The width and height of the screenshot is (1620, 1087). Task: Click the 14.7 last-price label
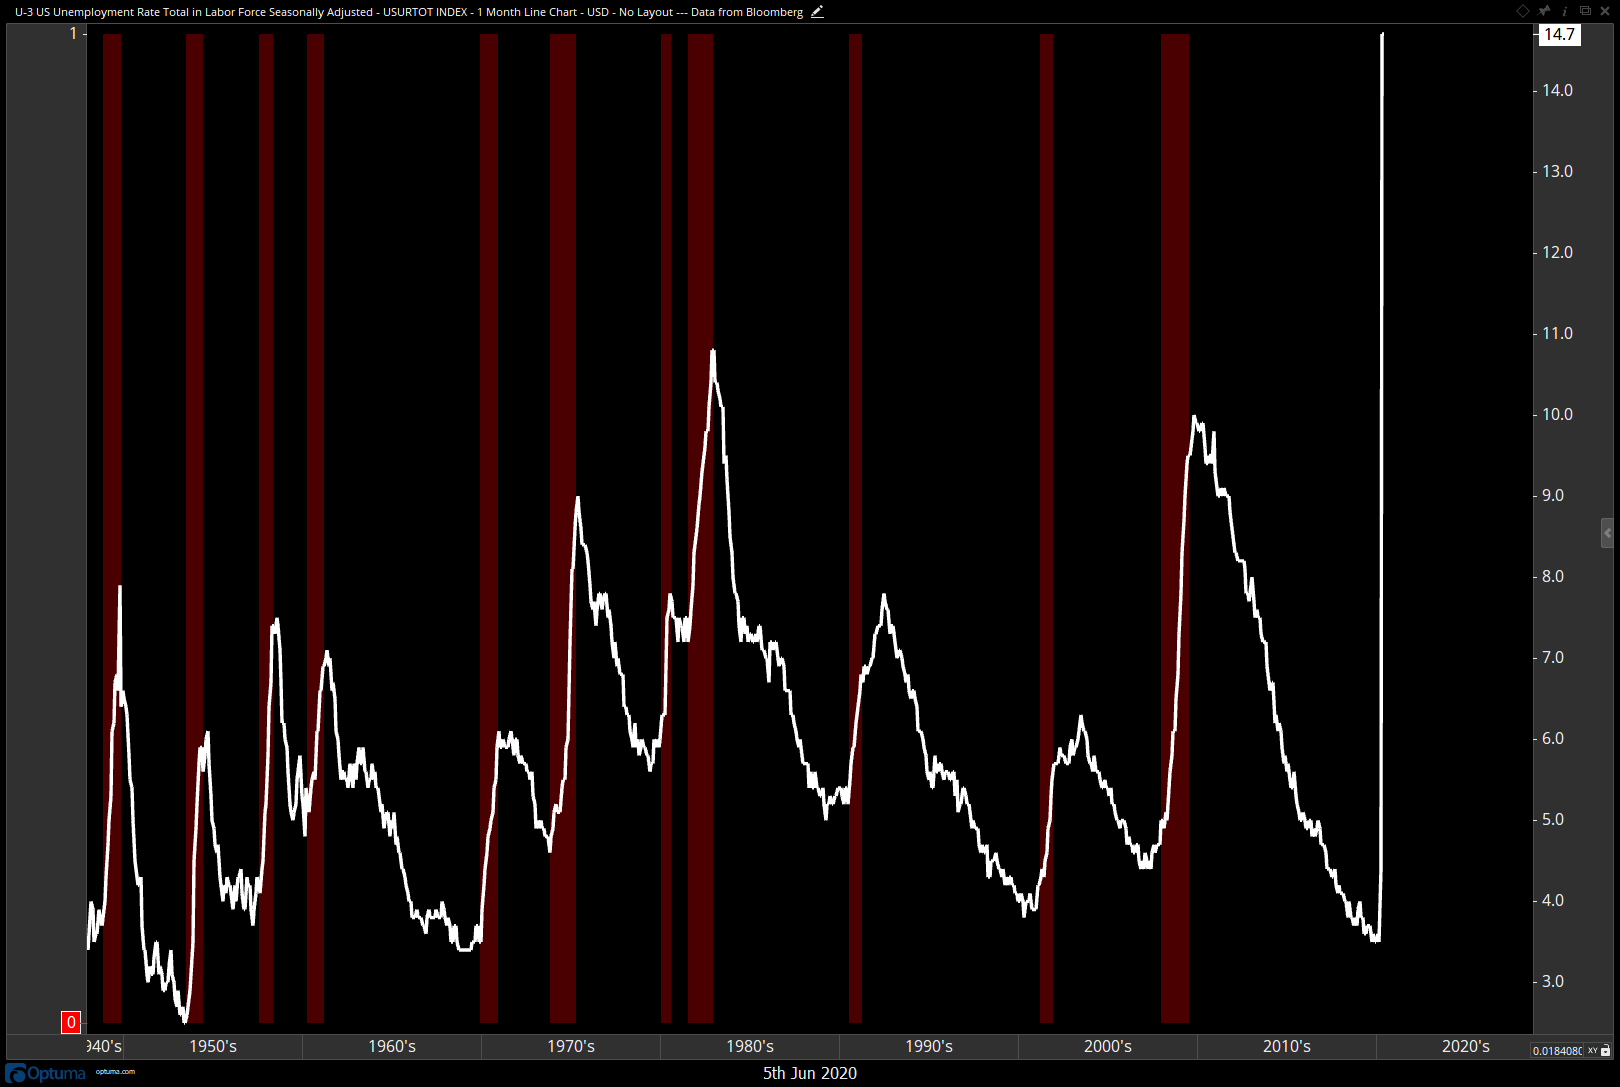point(1559,34)
